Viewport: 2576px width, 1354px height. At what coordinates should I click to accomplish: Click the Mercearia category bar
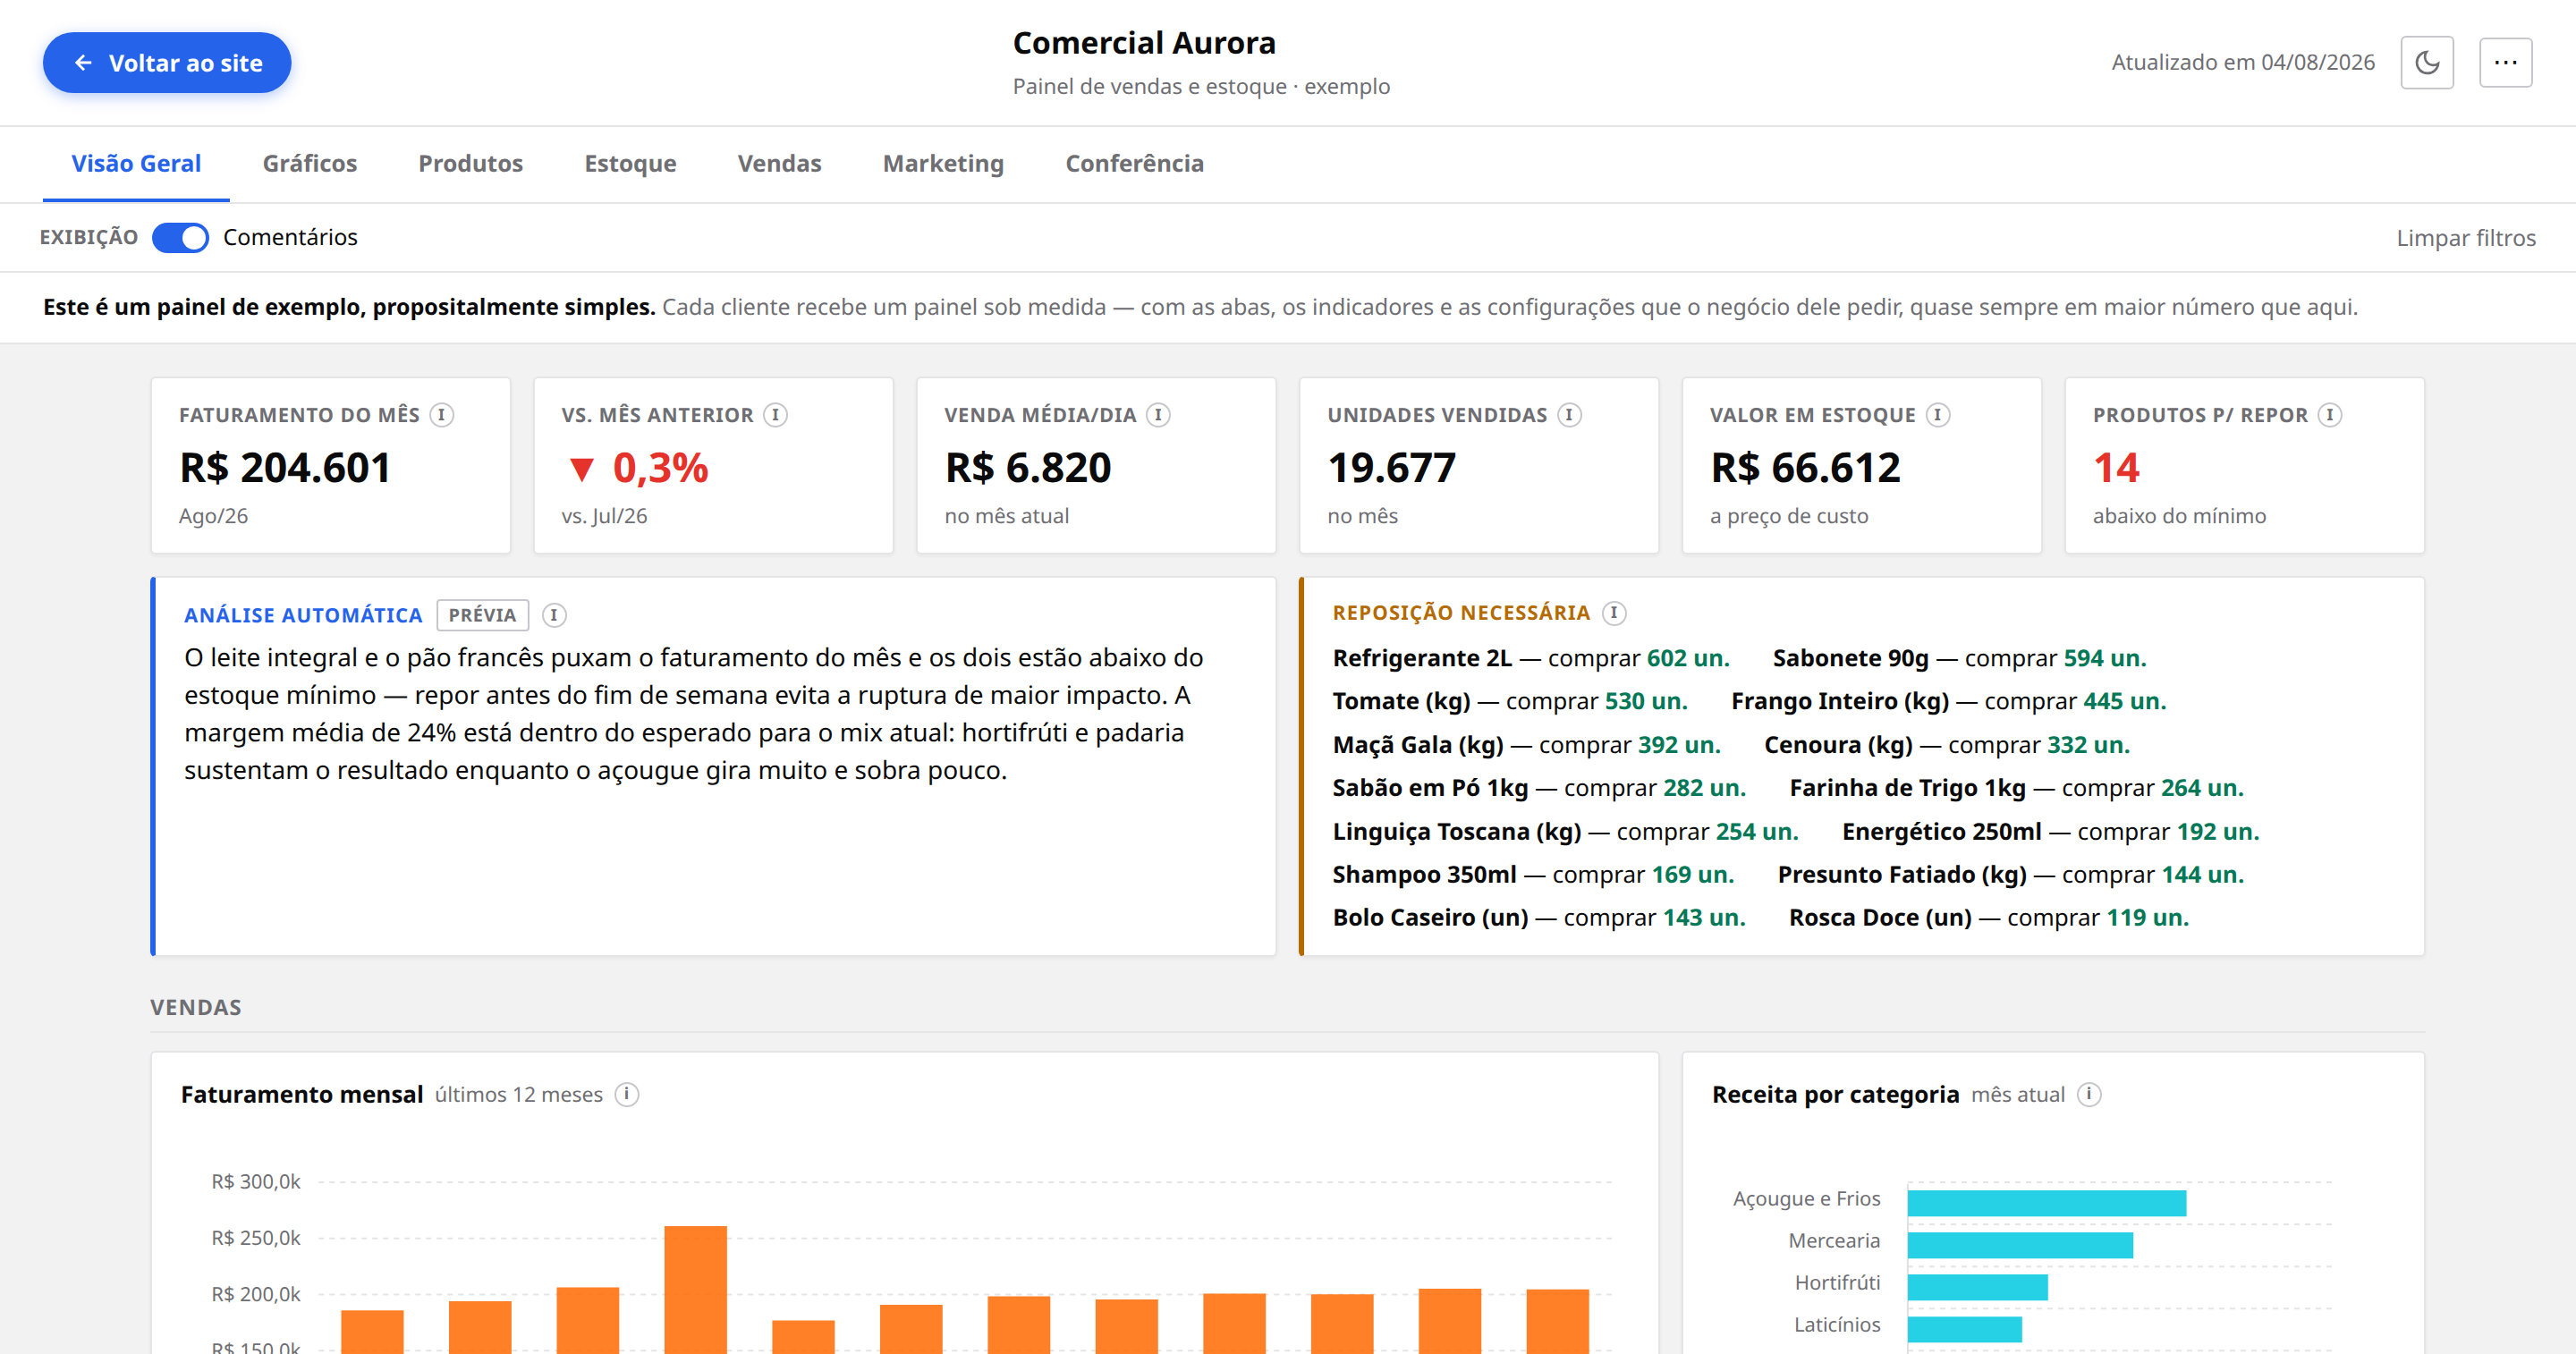coord(2020,1245)
